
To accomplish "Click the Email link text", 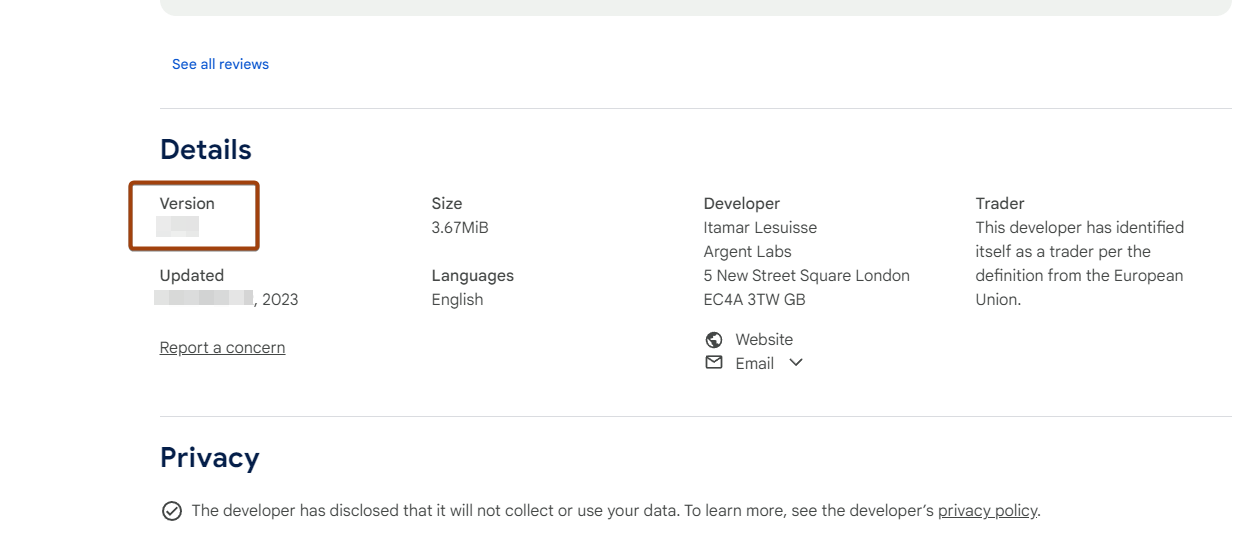I will click(754, 364).
